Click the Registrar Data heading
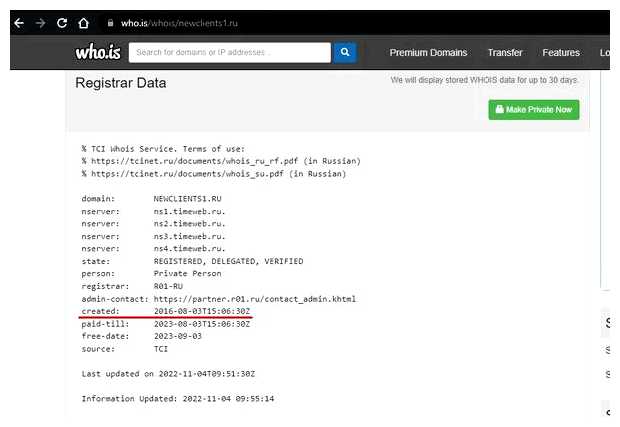This screenshot has width=620, height=427. 122,83
